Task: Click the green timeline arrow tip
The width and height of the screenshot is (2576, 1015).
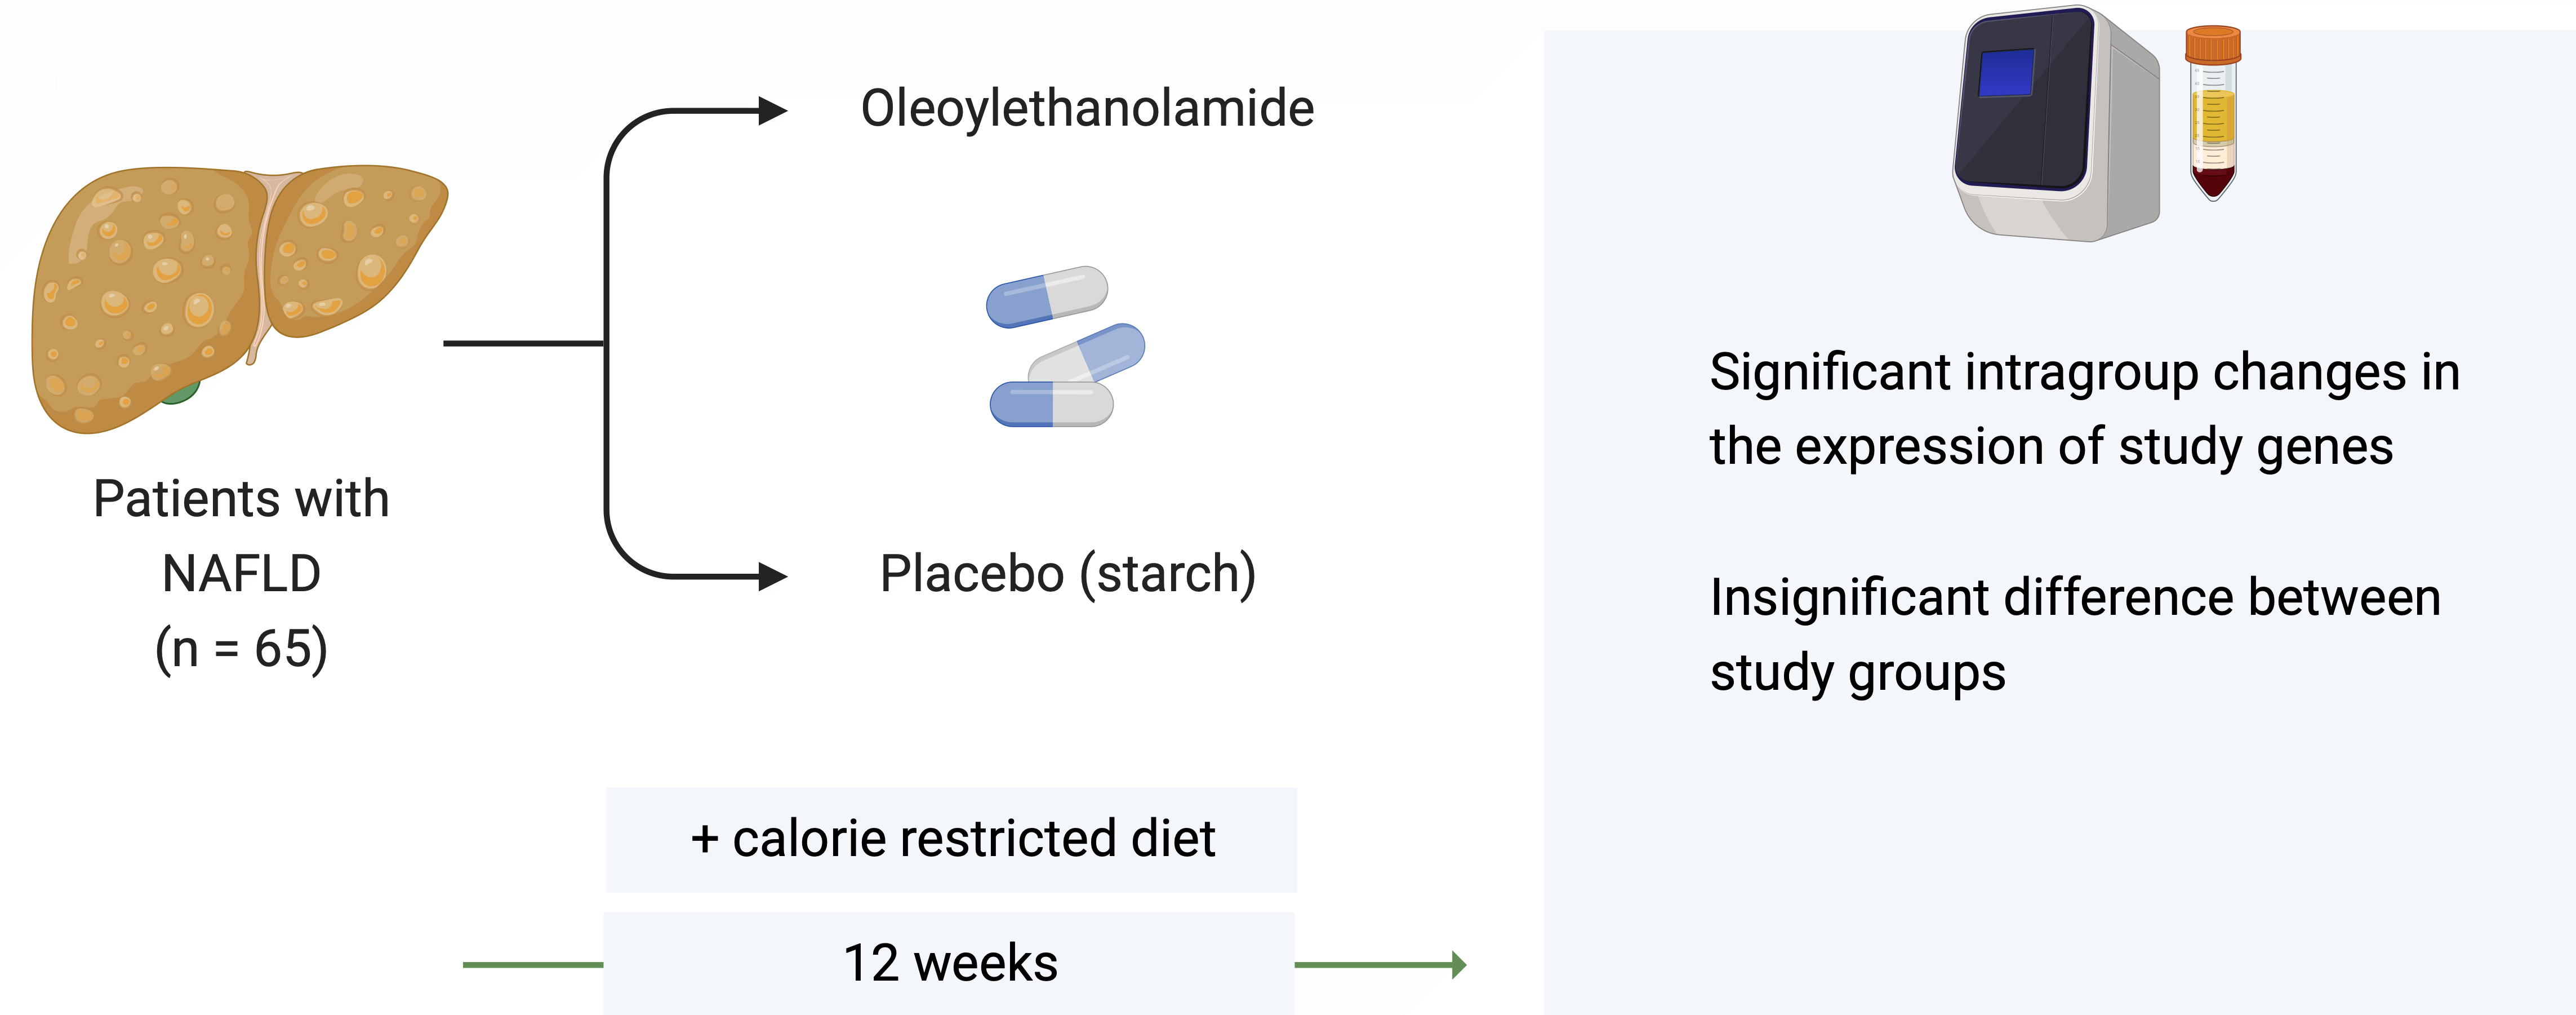Action: 1459,965
